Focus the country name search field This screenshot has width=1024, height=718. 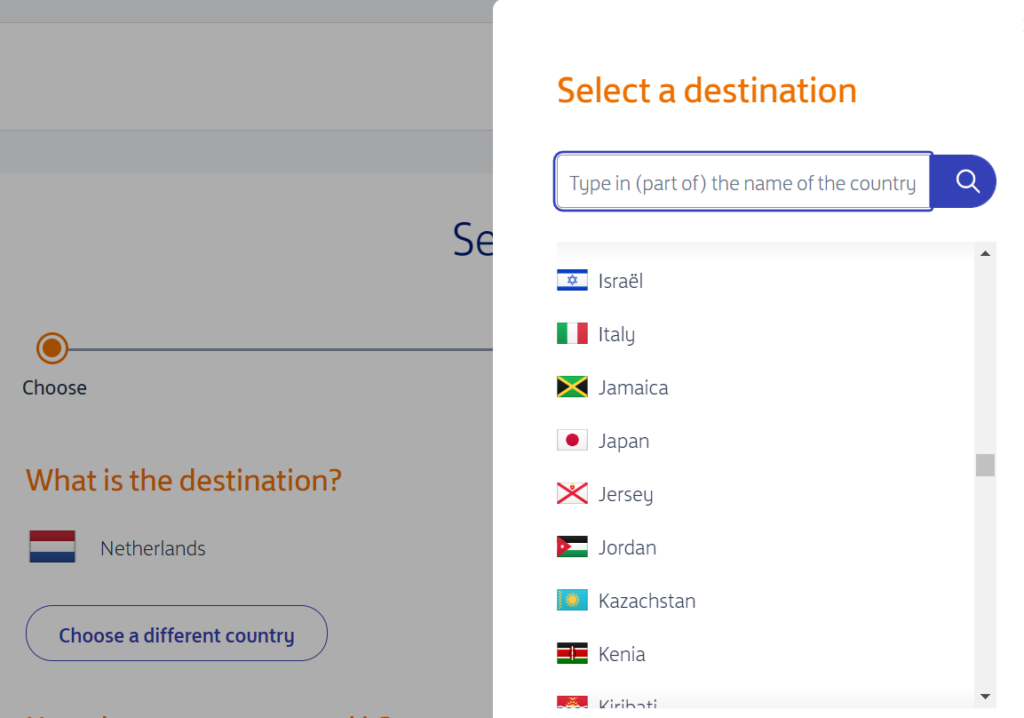click(743, 182)
